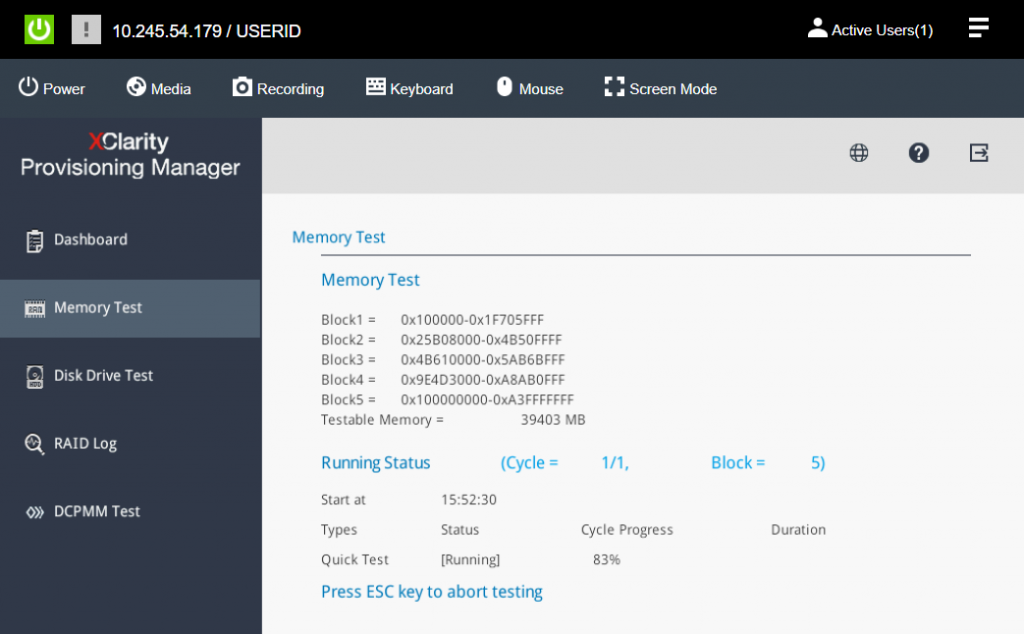The width and height of the screenshot is (1024, 634).
Task: Click the Block4 address range 0x9E4D3000-0xA8AB0FFF
Action: tap(483, 379)
